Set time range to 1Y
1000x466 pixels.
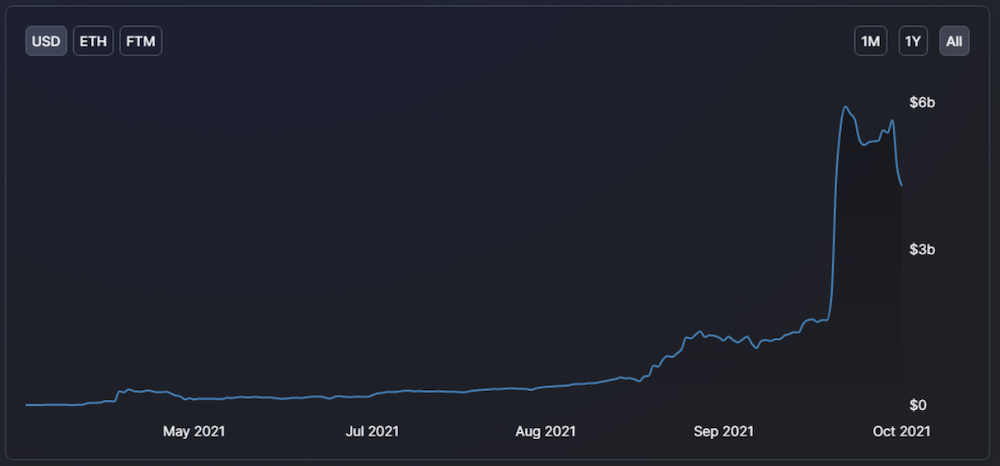(x=913, y=41)
